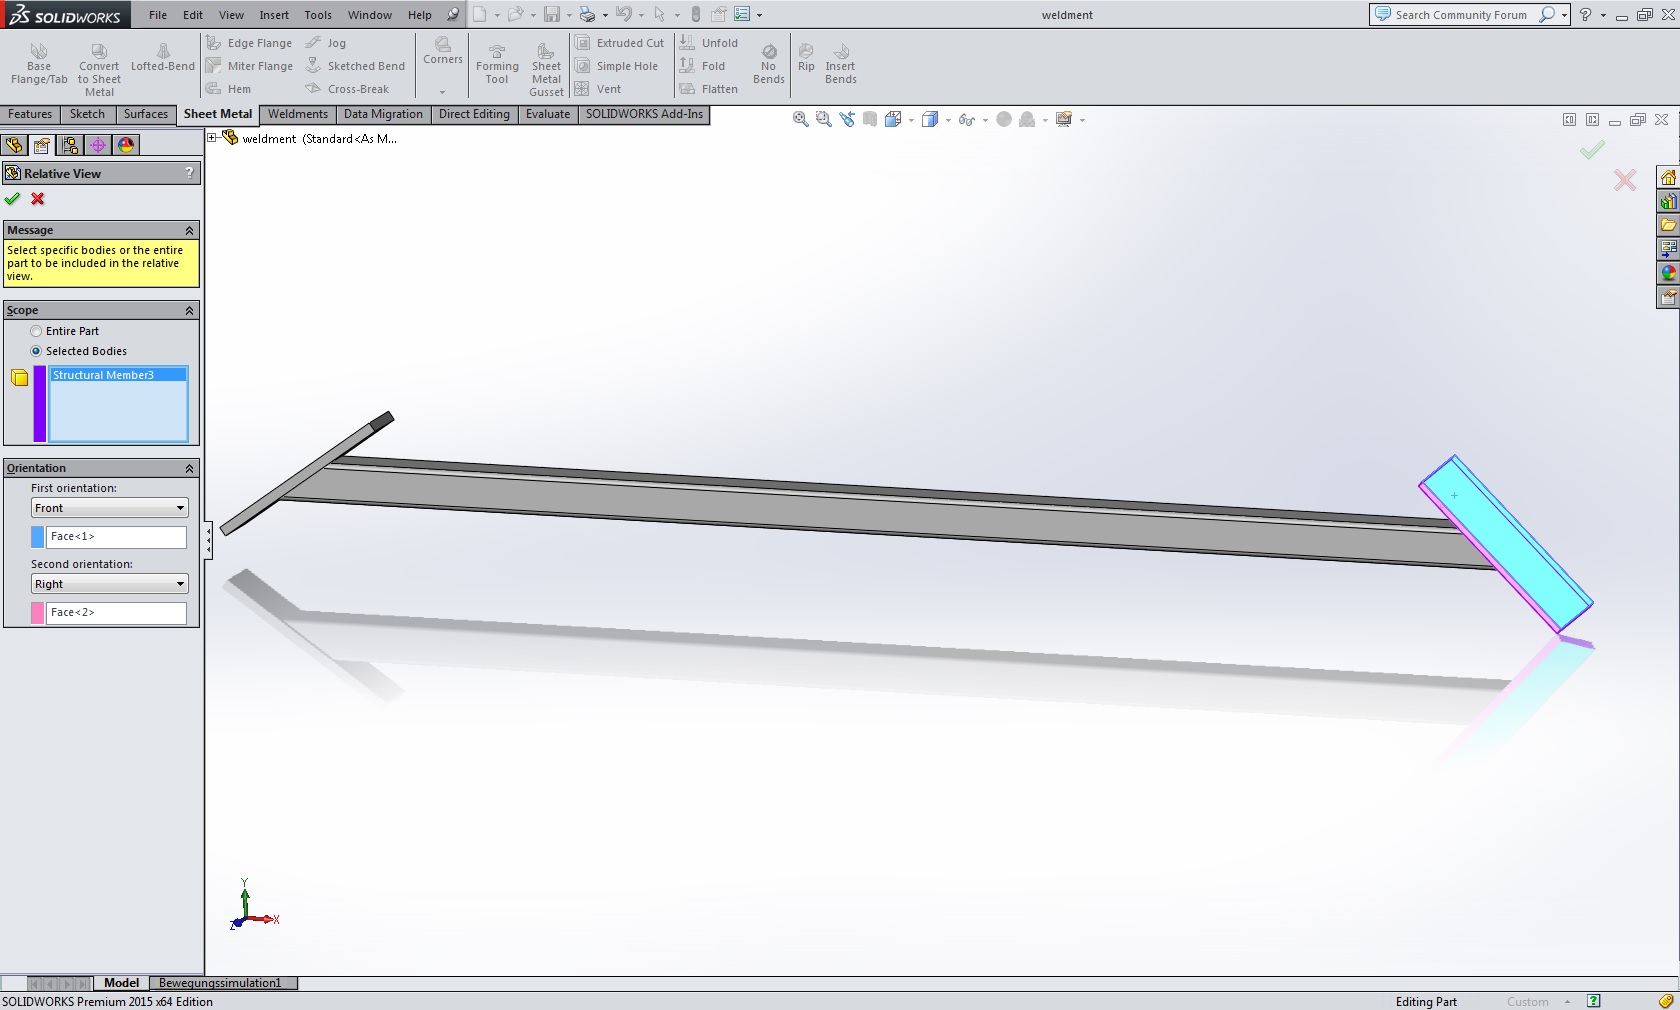The height and width of the screenshot is (1010, 1680).
Task: Open the Insert menu
Action: point(274,15)
